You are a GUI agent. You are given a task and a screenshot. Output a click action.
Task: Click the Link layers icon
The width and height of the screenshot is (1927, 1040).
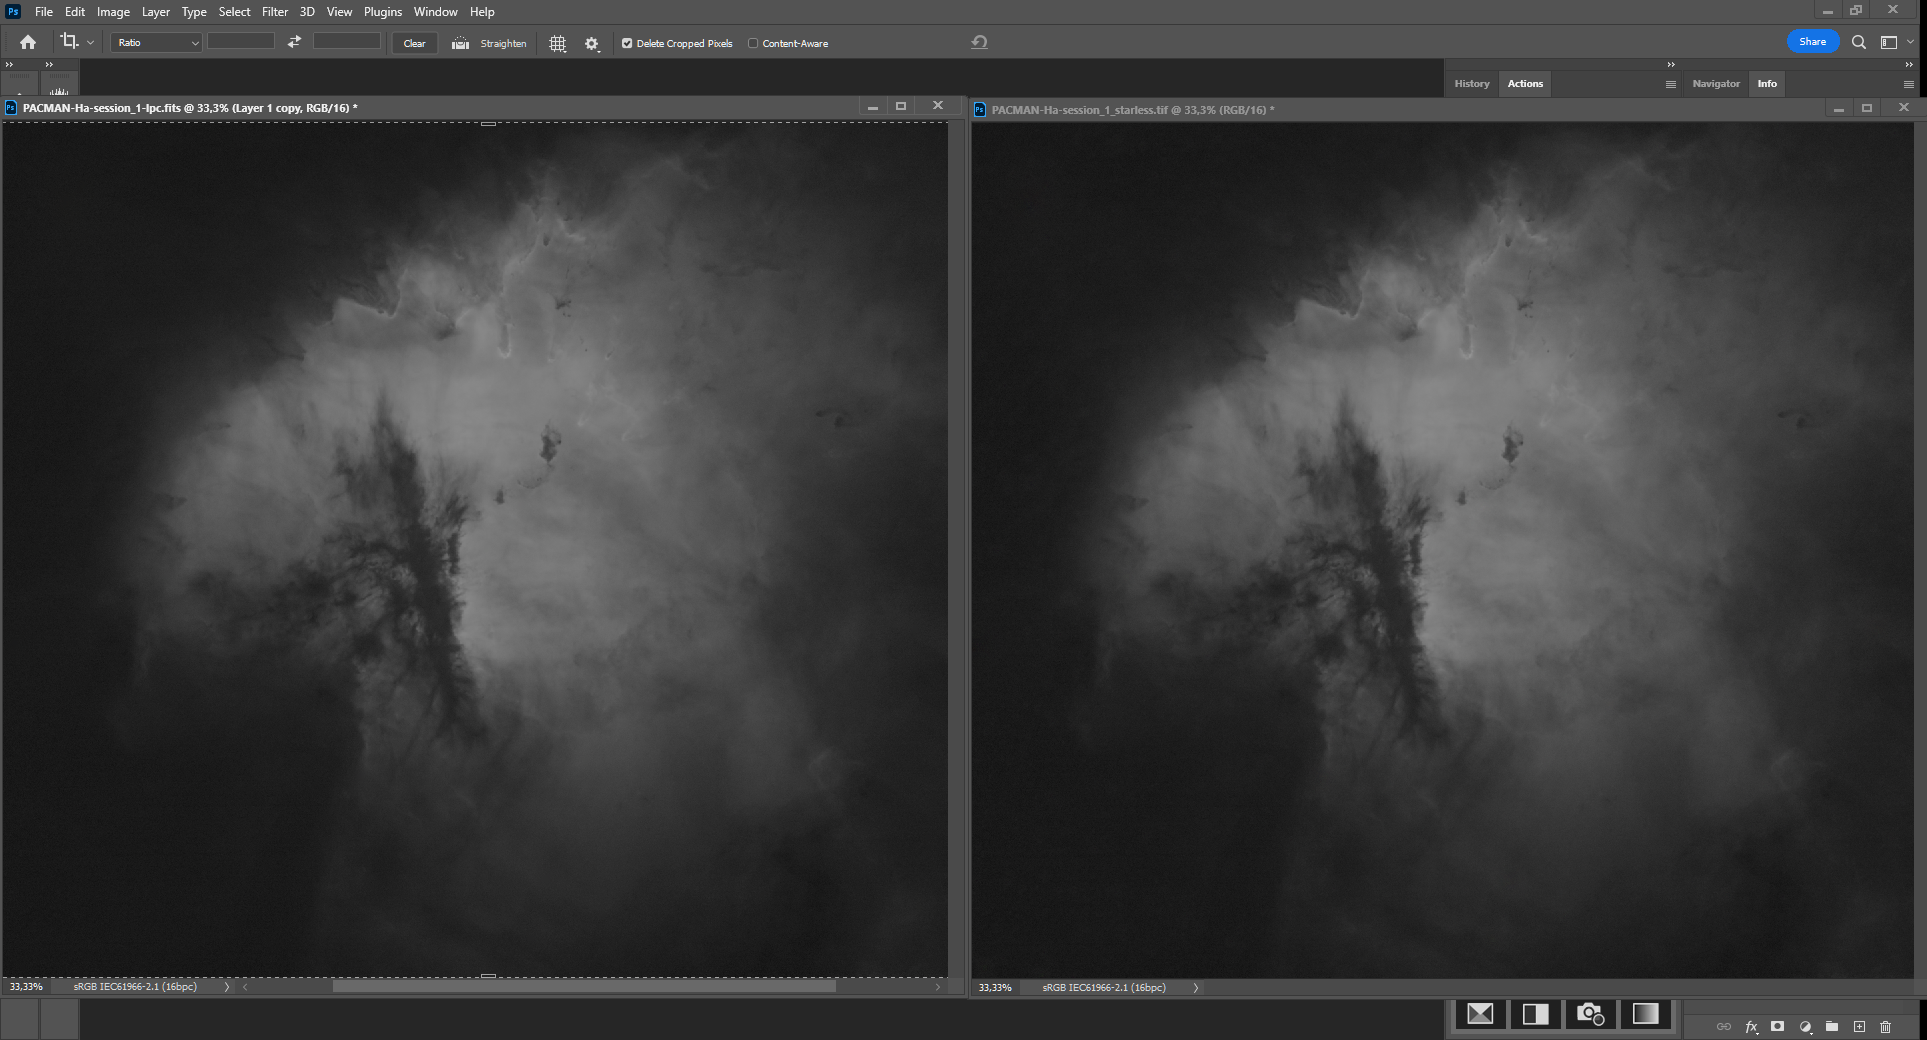(x=1723, y=1027)
